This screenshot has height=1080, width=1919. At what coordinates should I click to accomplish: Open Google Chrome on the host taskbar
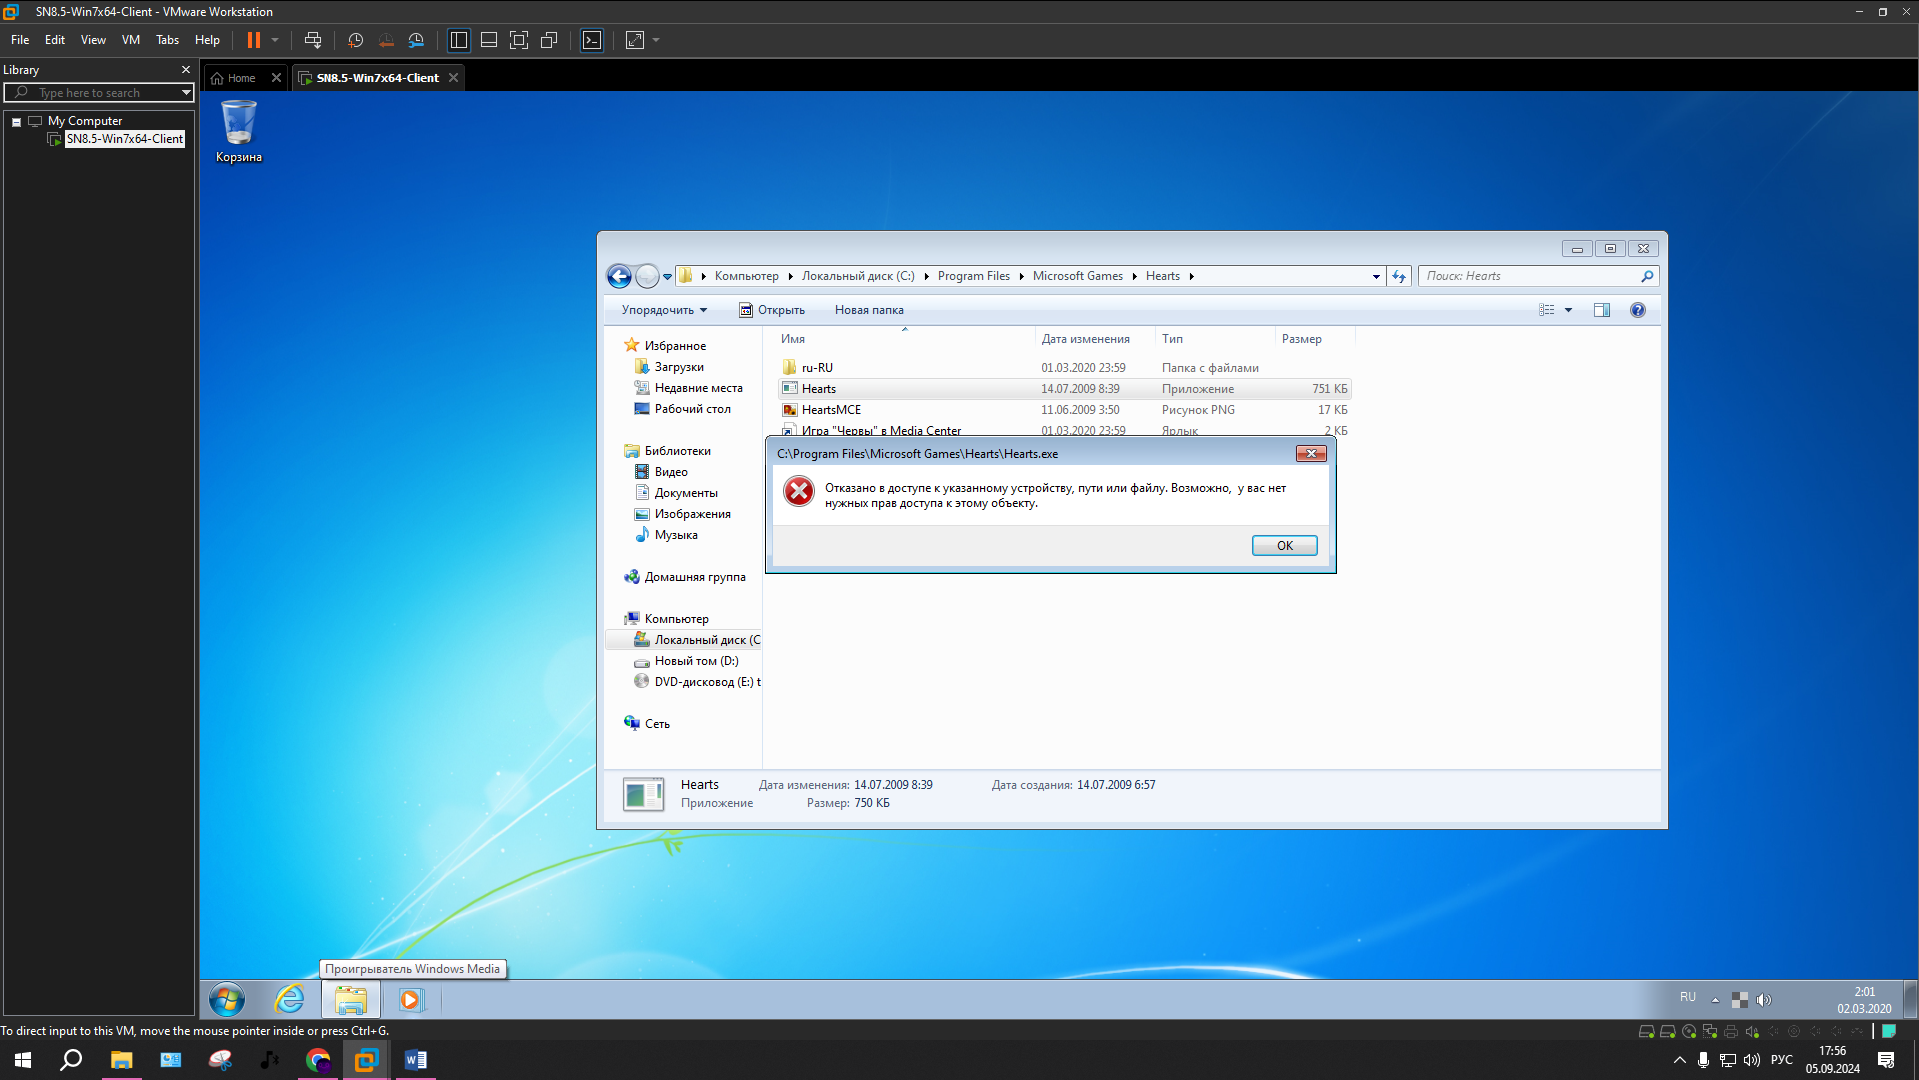pos(318,1060)
